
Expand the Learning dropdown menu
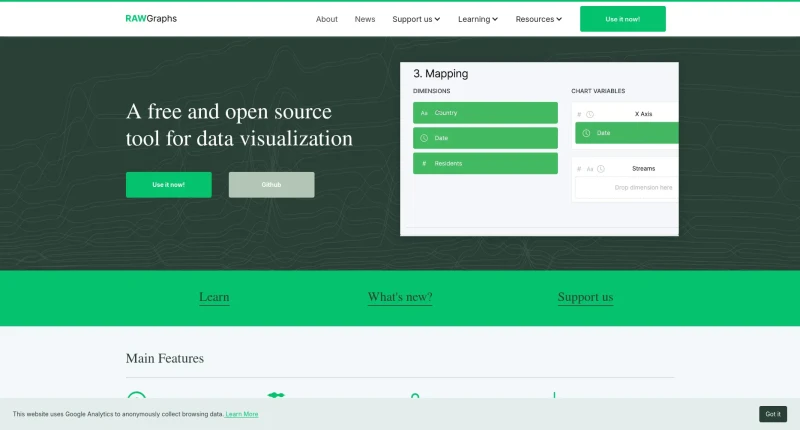coord(478,19)
